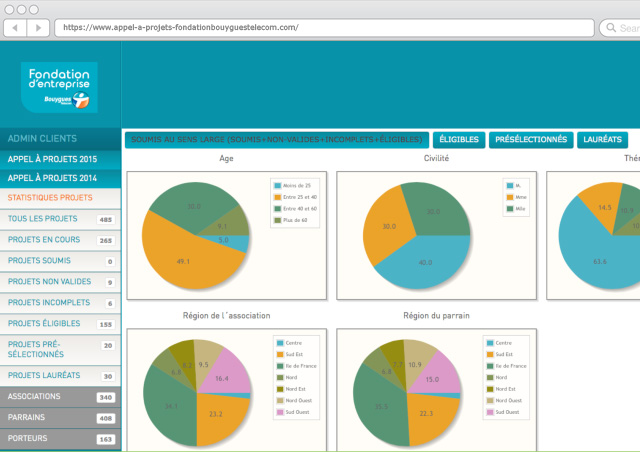Click the 49.1 slice in Age chart
This screenshot has height=452, width=640.
(x=183, y=261)
